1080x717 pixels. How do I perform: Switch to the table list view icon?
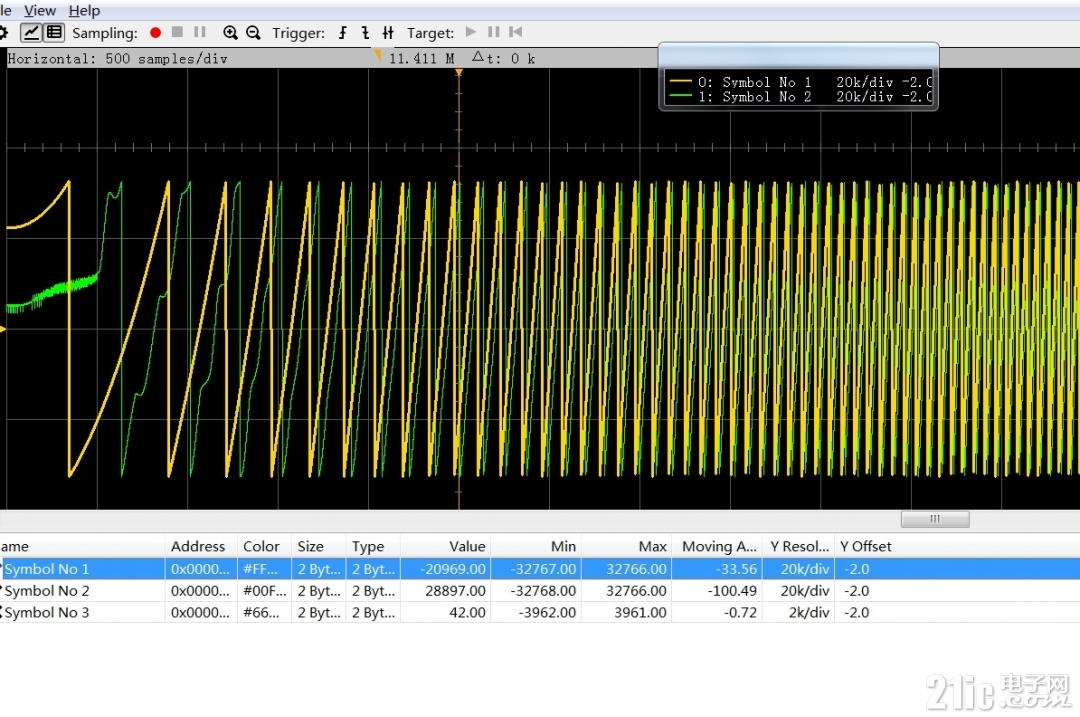pyautogui.click(x=54, y=32)
